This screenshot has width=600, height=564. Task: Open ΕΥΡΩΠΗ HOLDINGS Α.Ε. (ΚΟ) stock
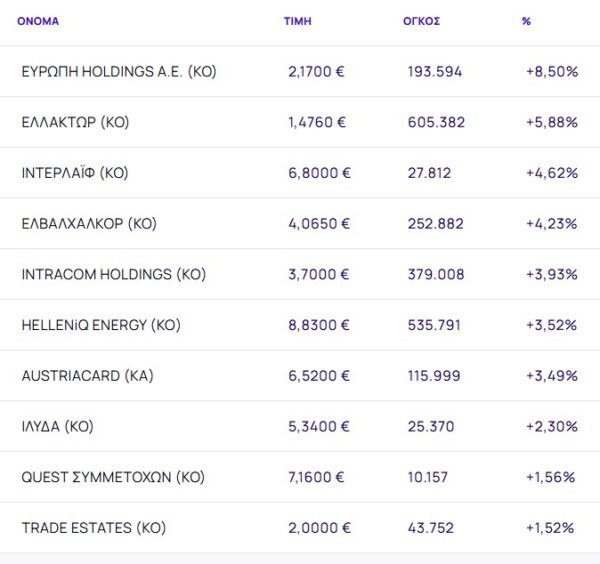coord(119,72)
